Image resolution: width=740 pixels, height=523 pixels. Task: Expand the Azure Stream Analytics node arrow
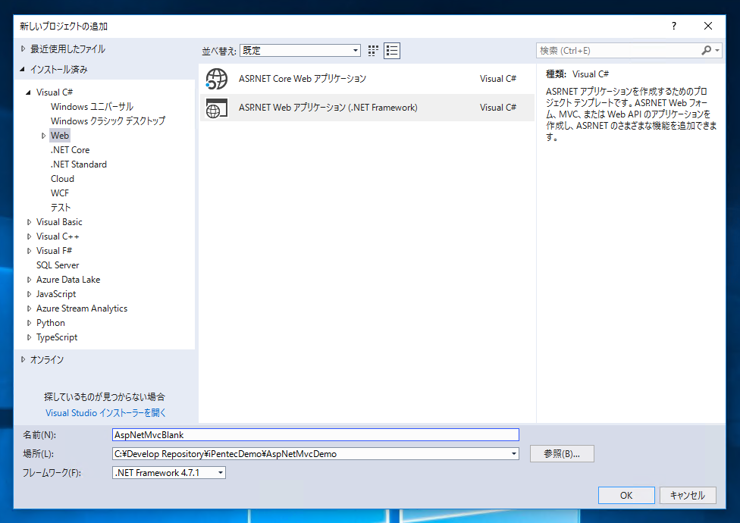(29, 308)
